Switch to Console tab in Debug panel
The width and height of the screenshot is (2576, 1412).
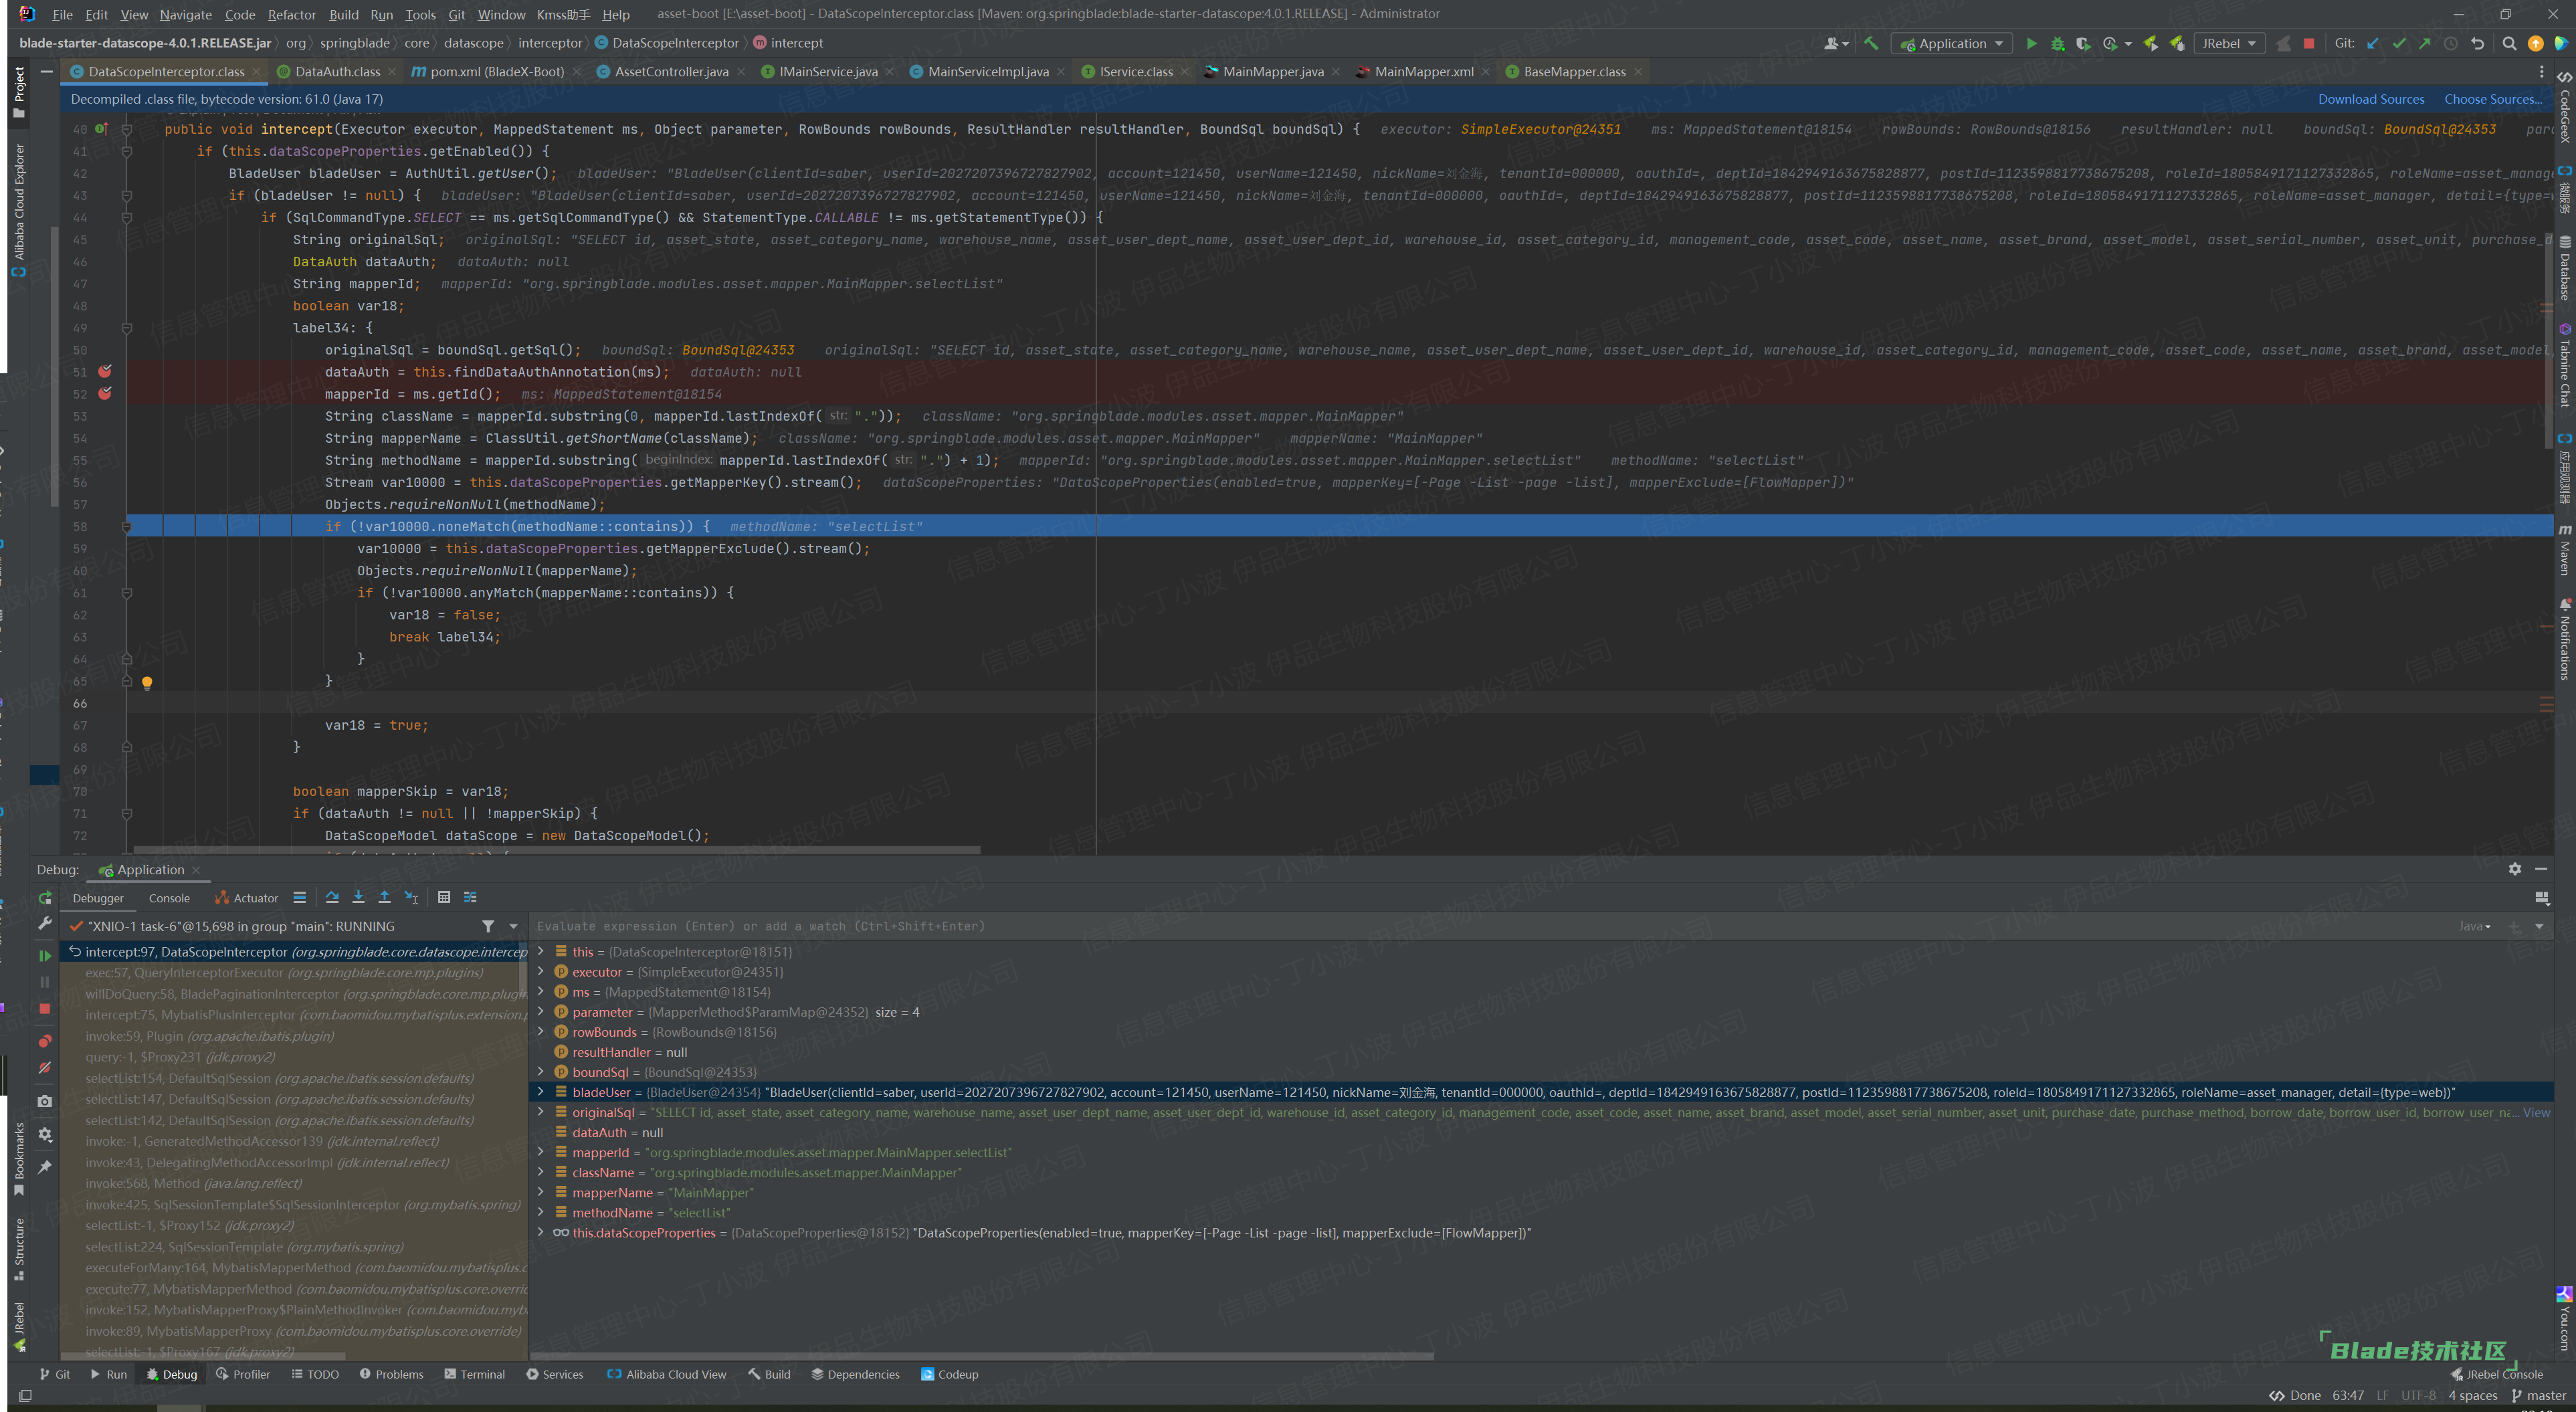pos(169,898)
